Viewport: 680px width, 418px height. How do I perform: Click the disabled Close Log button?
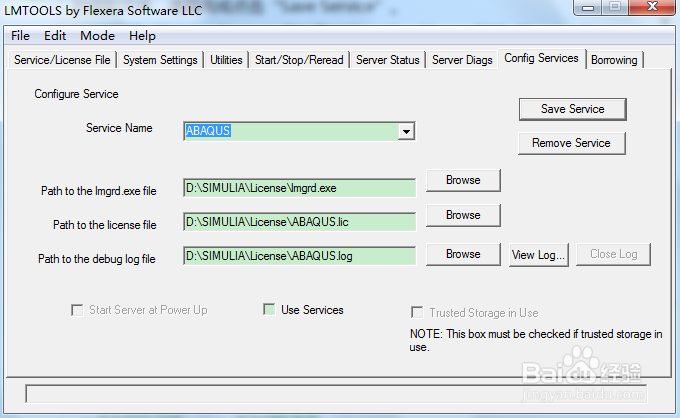pyautogui.click(x=613, y=254)
